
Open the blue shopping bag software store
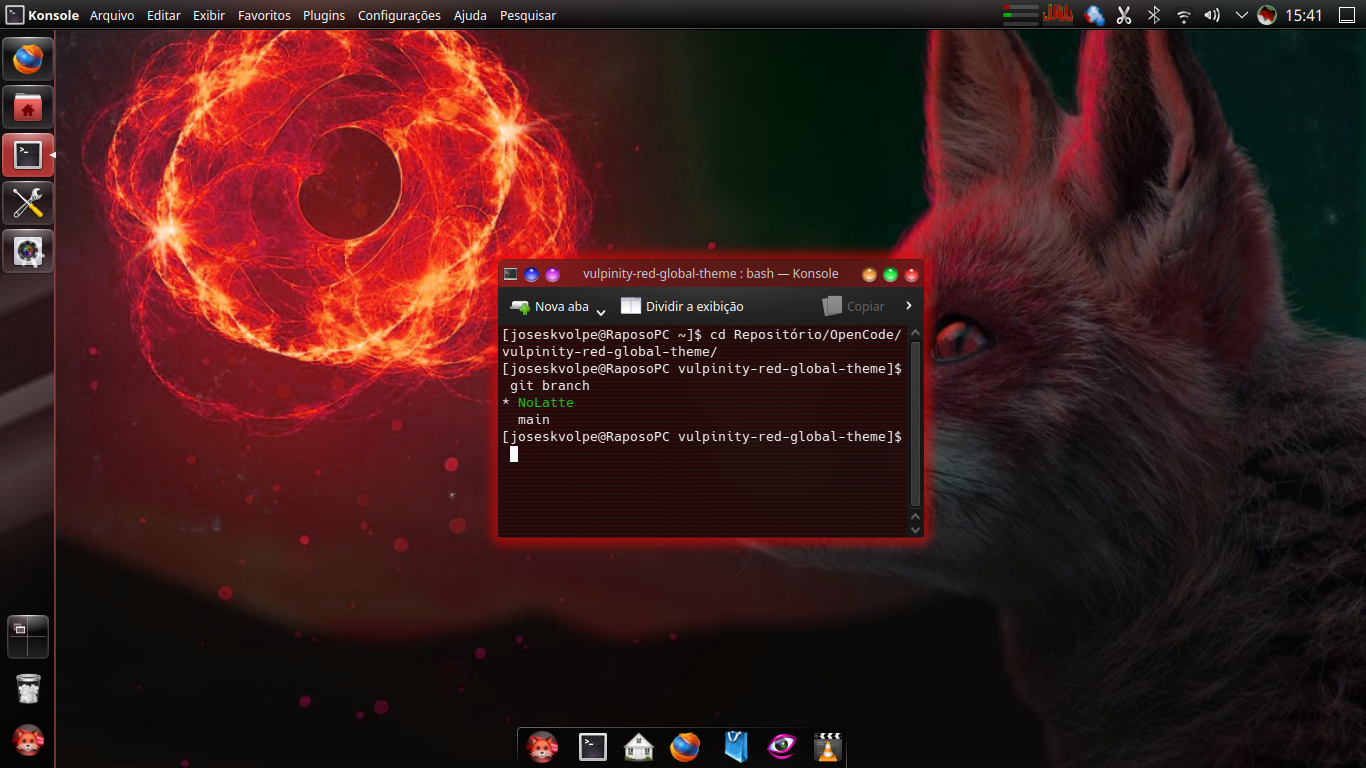(736, 747)
